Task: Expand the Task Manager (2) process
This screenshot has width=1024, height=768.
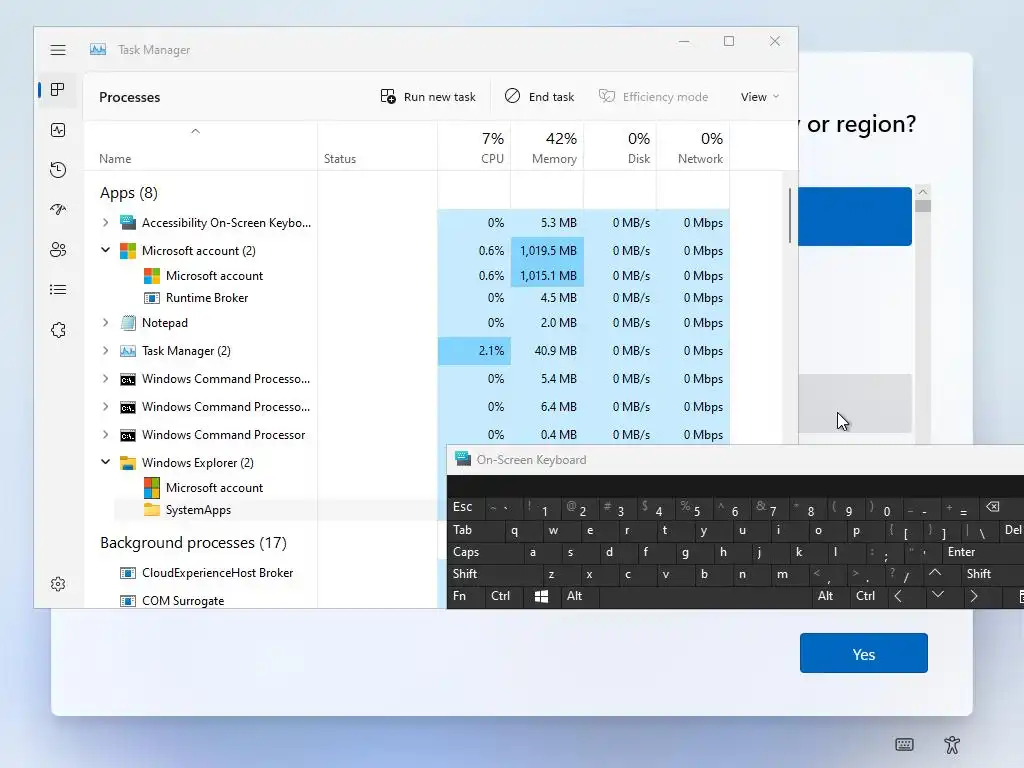Action: pyautogui.click(x=105, y=351)
